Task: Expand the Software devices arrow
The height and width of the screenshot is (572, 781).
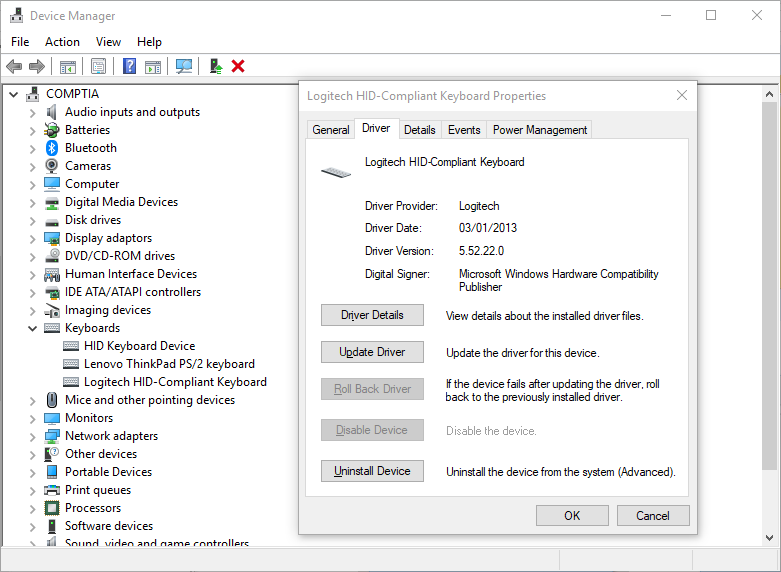Action: pos(33,526)
